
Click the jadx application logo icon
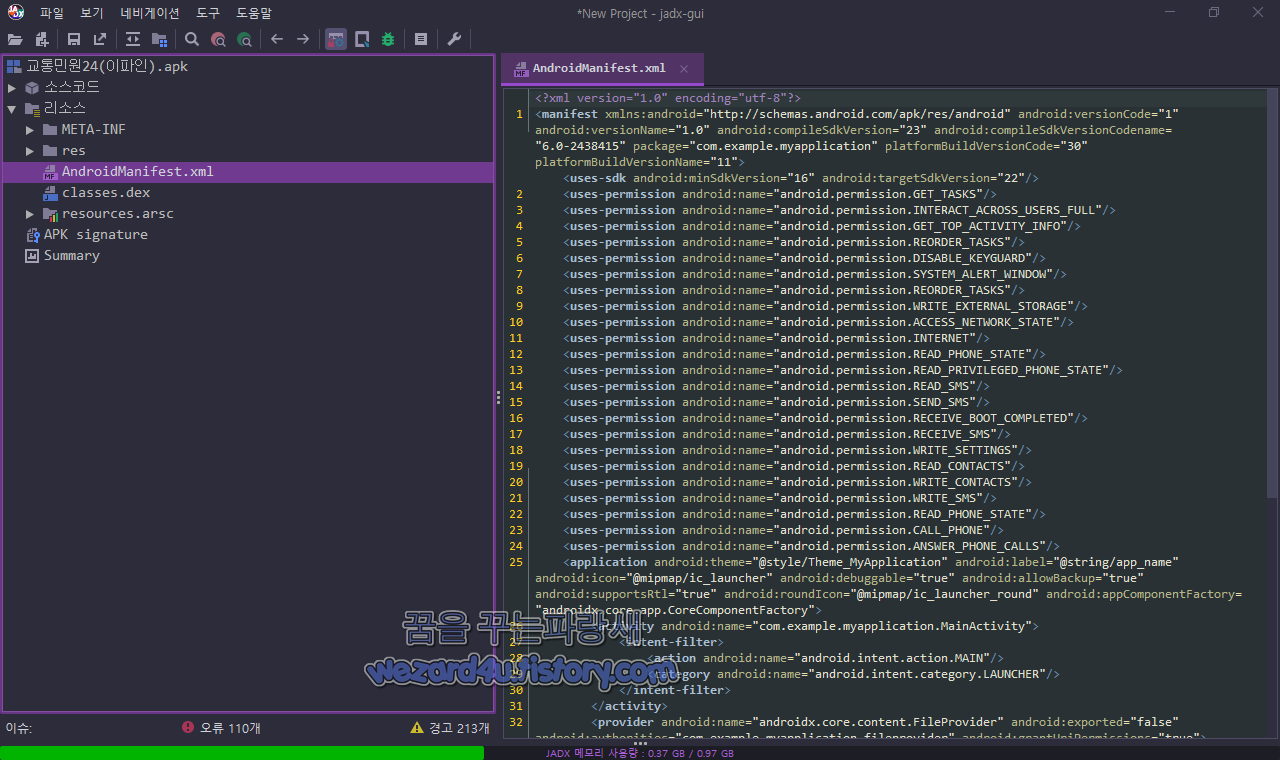click(16, 13)
